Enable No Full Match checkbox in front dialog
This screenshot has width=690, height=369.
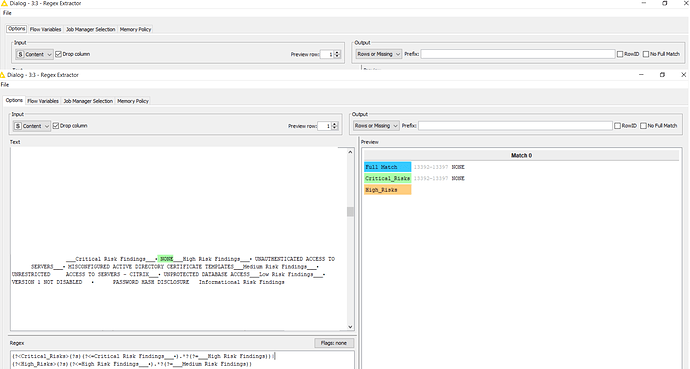click(643, 126)
